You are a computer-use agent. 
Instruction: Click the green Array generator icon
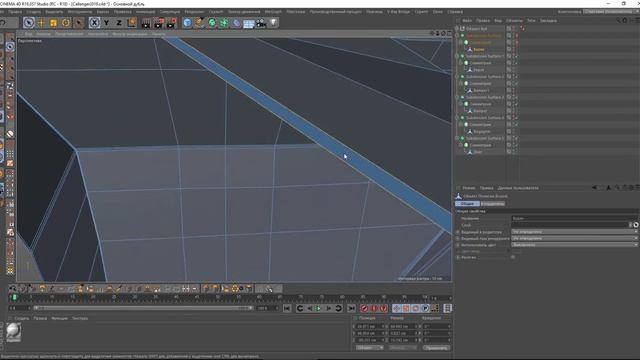224,23
